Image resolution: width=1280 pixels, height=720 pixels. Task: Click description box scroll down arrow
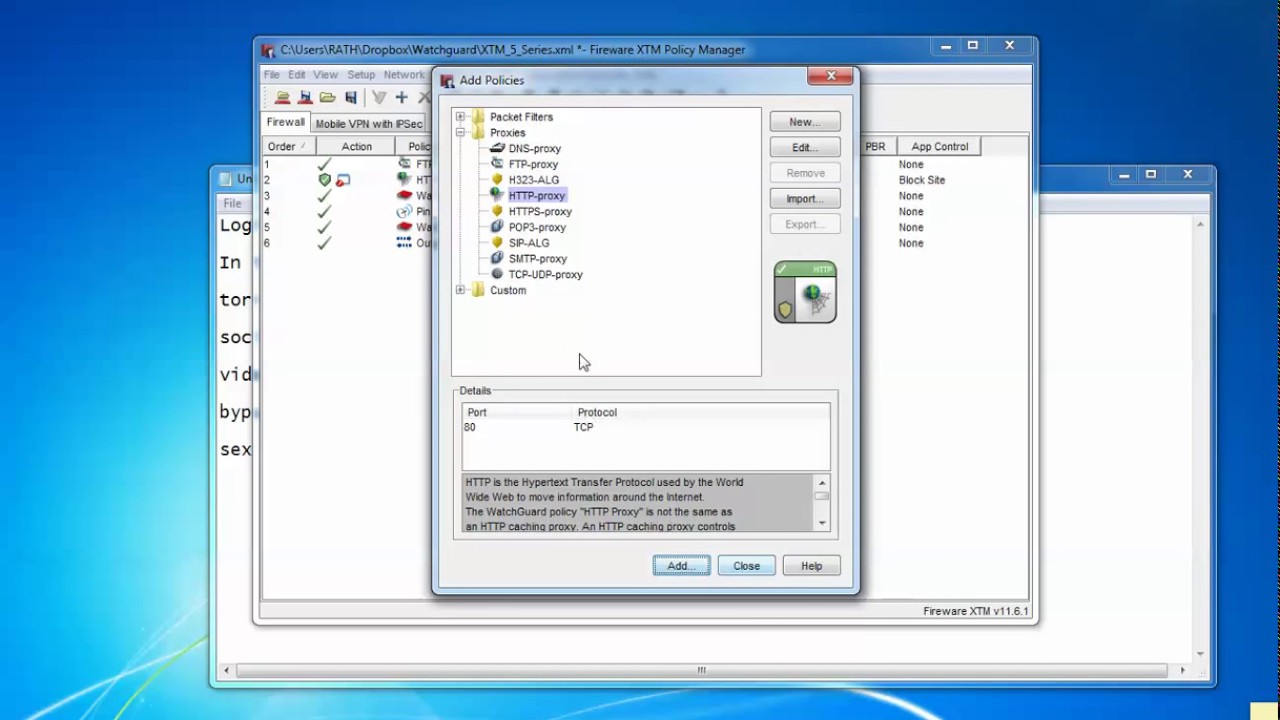coord(822,523)
